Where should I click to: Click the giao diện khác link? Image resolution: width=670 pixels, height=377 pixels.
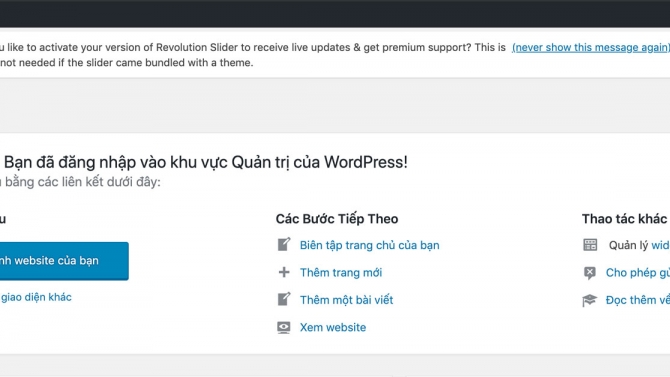click(36, 297)
